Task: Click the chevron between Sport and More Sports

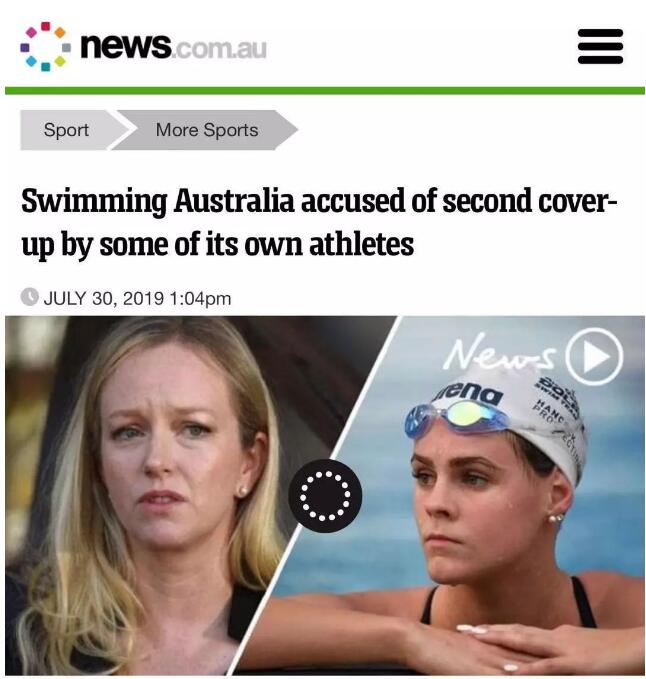Action: coord(121,130)
